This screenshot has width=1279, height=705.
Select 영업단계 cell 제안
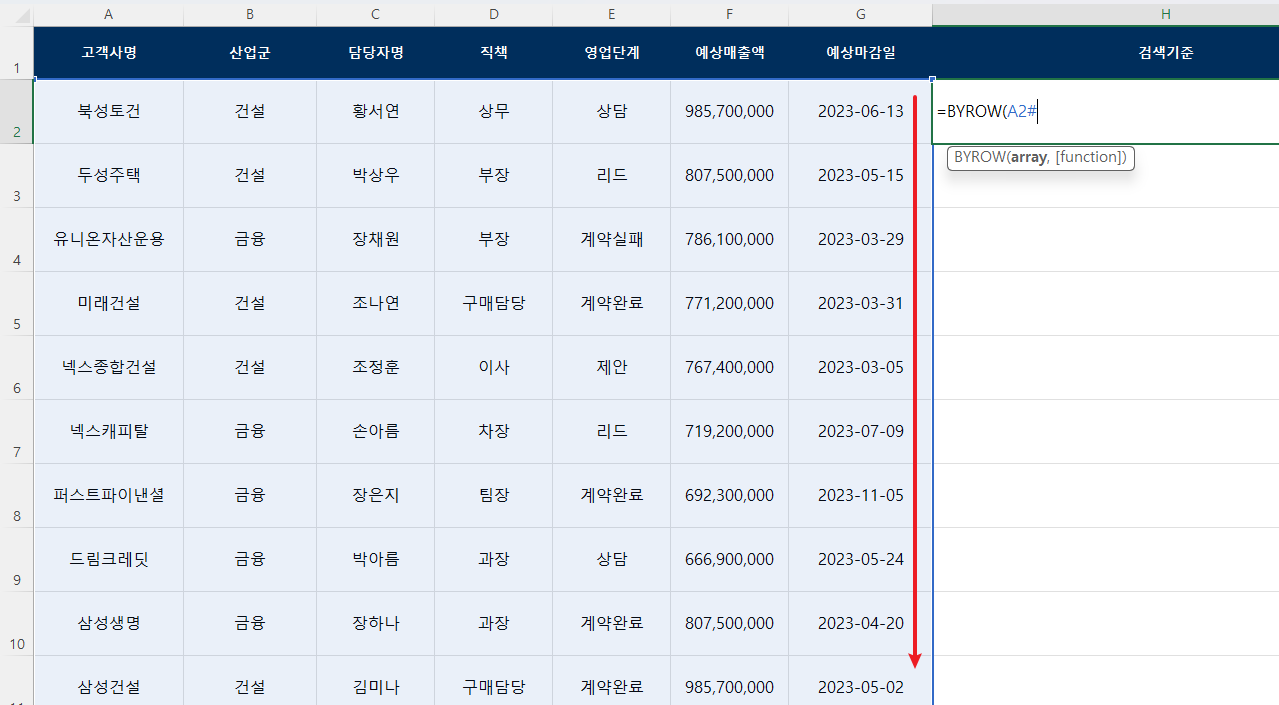click(611, 367)
